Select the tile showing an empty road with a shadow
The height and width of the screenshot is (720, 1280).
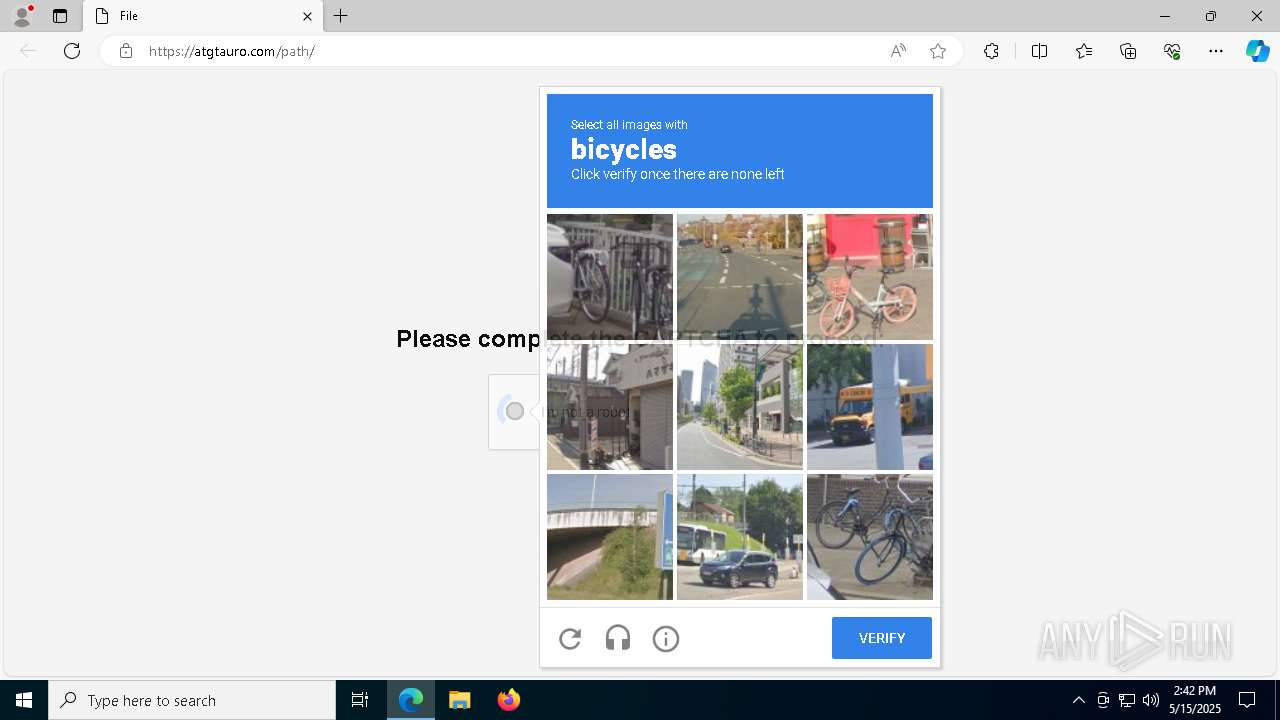pos(740,277)
